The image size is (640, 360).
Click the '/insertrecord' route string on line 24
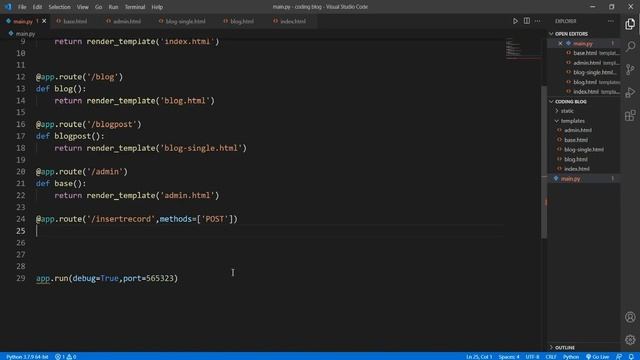[121, 219]
